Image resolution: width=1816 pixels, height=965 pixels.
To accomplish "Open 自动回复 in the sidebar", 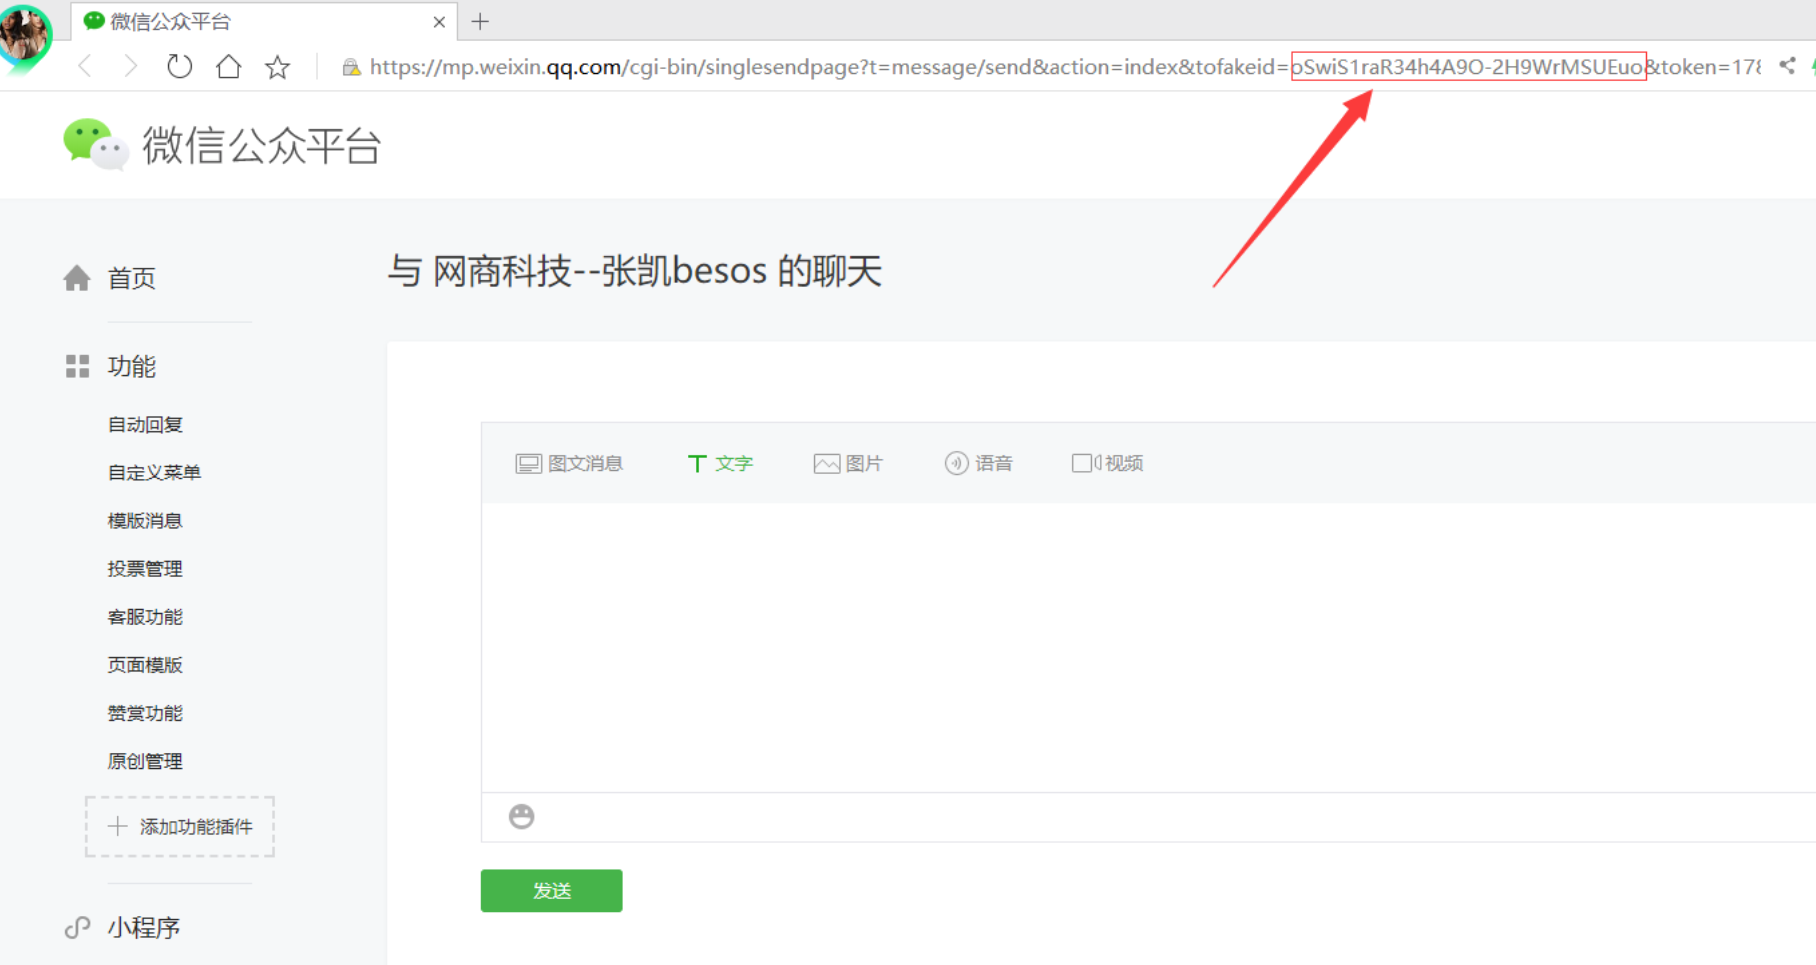I will pos(145,424).
